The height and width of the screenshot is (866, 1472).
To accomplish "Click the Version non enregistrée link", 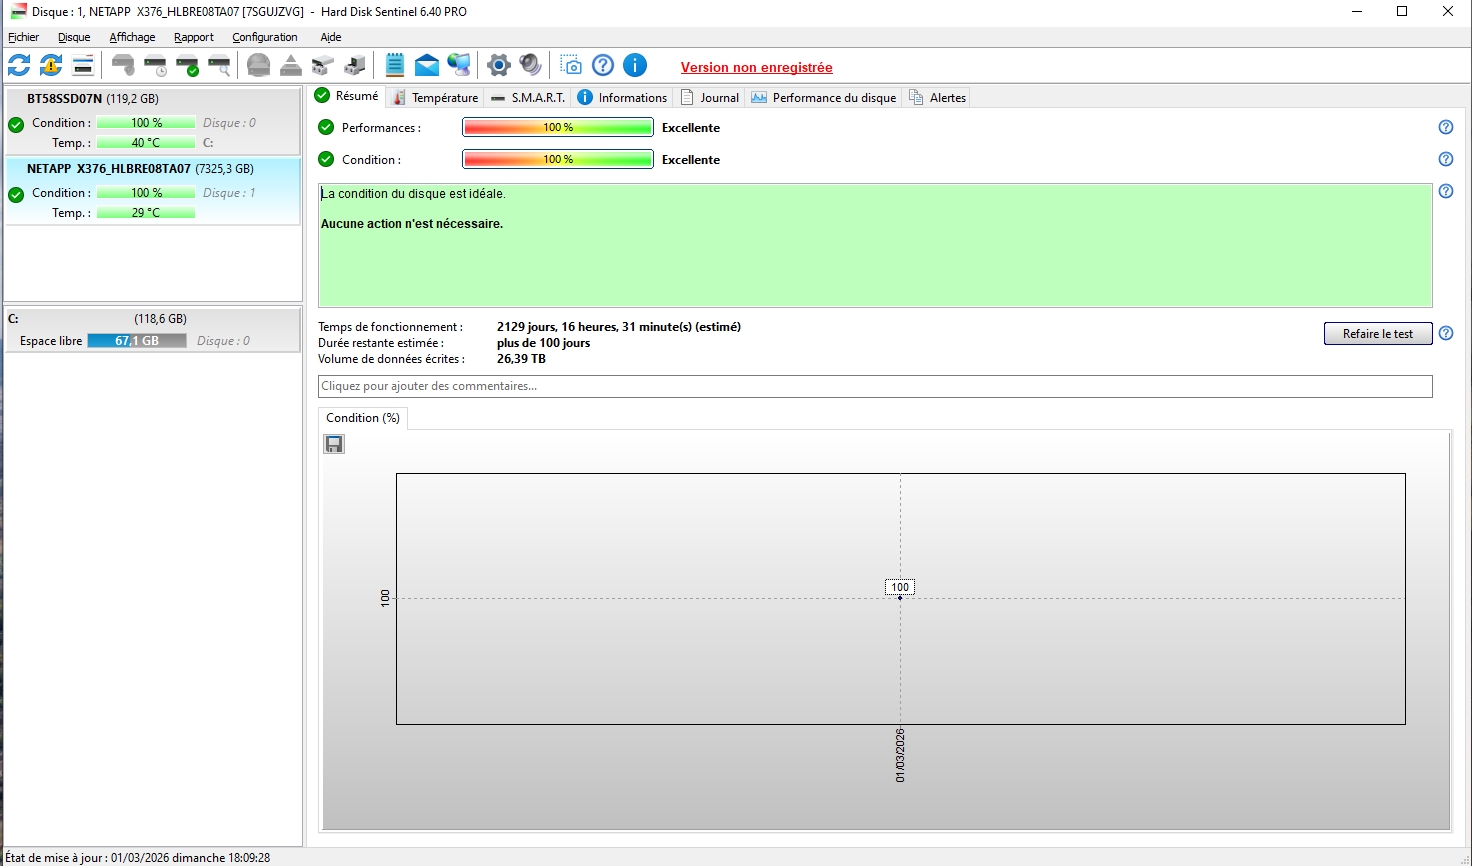I will coord(756,67).
